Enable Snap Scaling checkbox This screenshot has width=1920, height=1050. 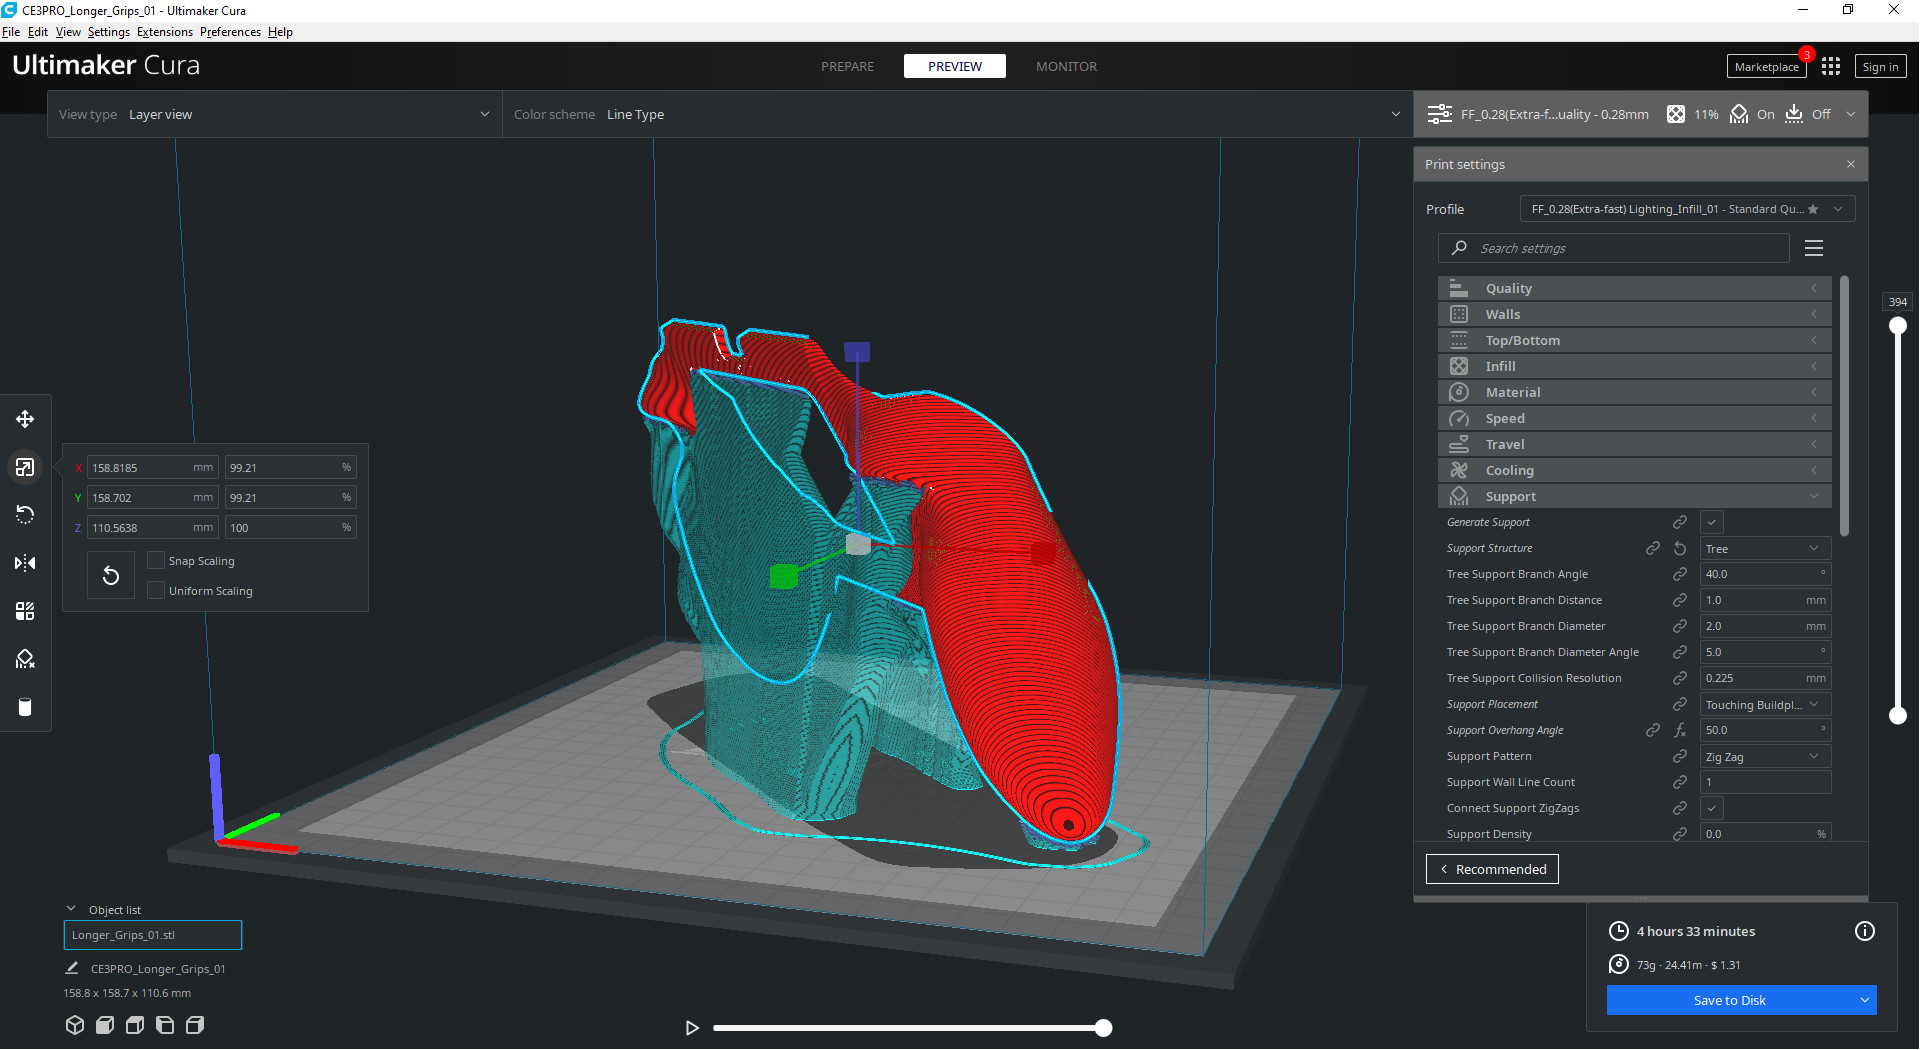click(156, 560)
